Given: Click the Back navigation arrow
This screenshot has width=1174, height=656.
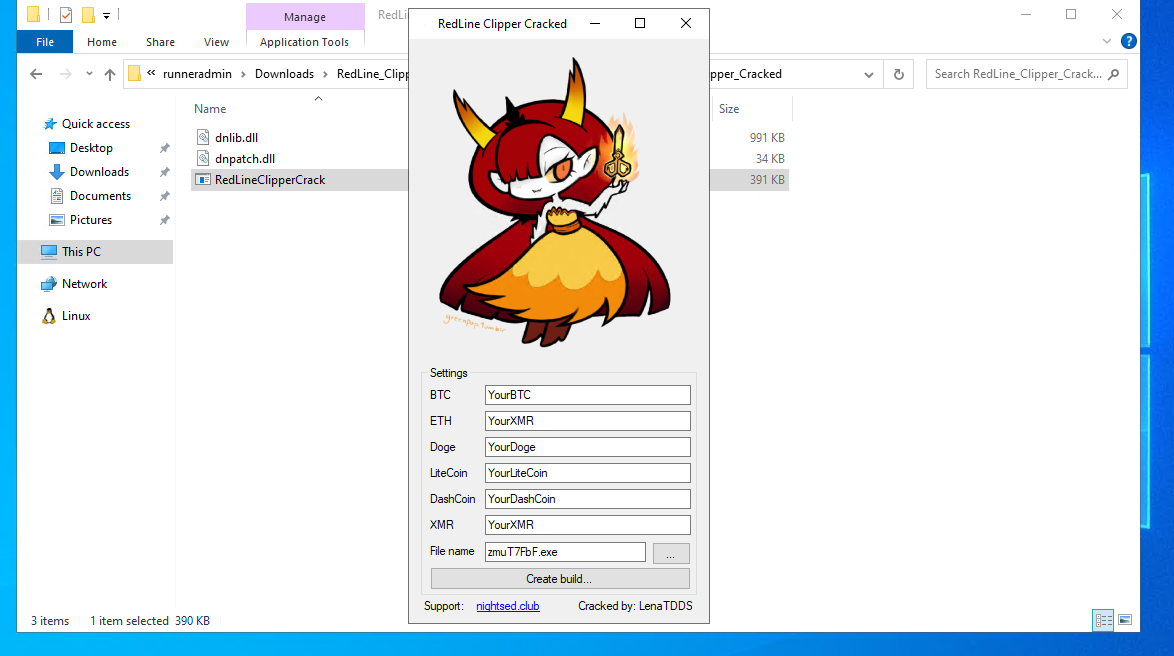Looking at the screenshot, I should point(36,74).
